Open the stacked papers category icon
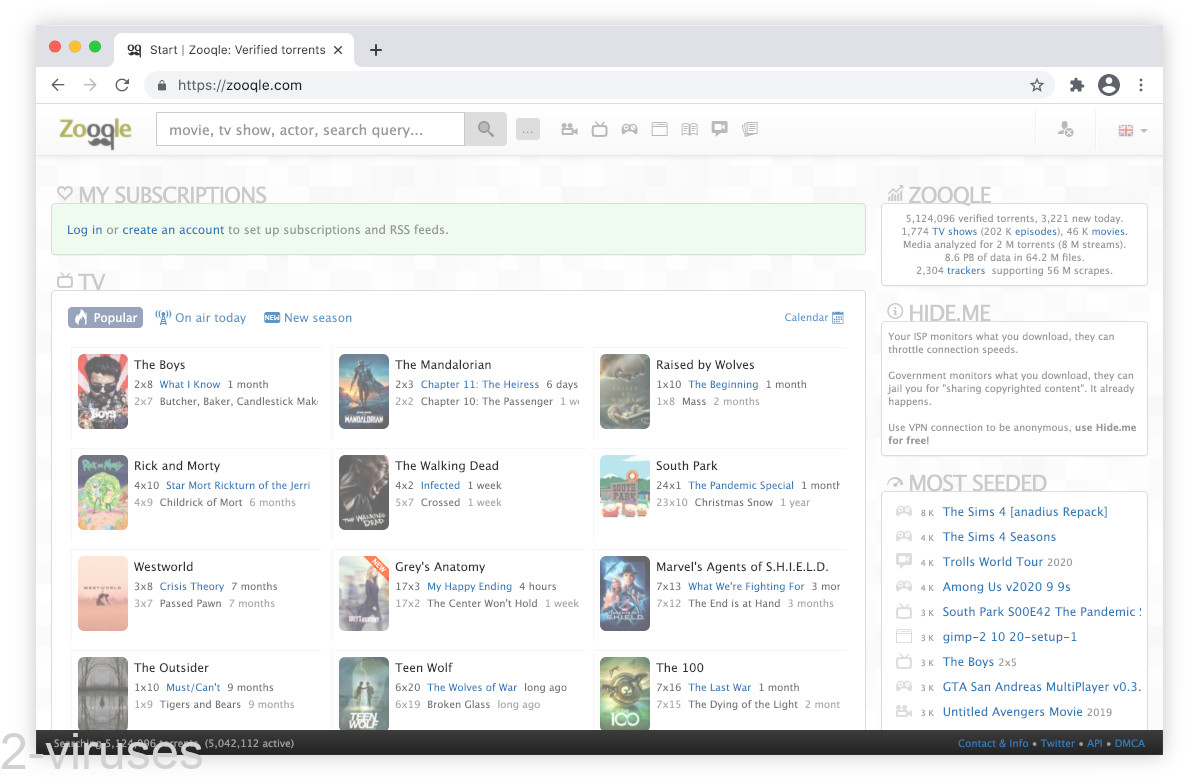1200x780 pixels. click(750, 129)
